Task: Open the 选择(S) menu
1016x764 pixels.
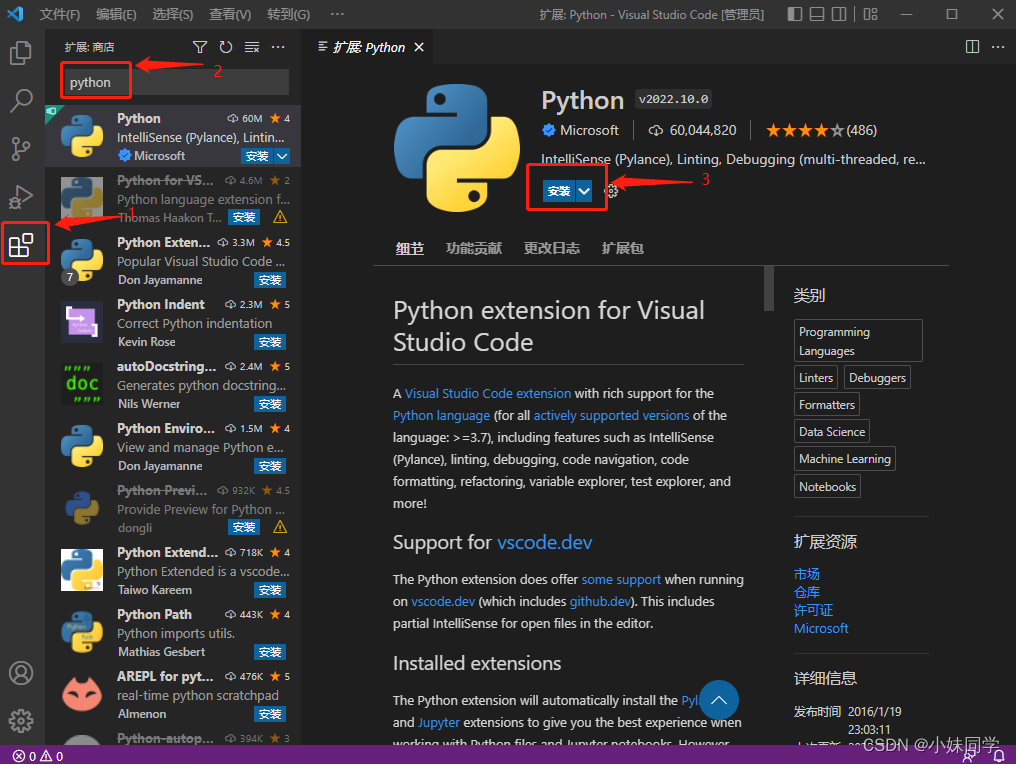Action: pyautogui.click(x=172, y=14)
